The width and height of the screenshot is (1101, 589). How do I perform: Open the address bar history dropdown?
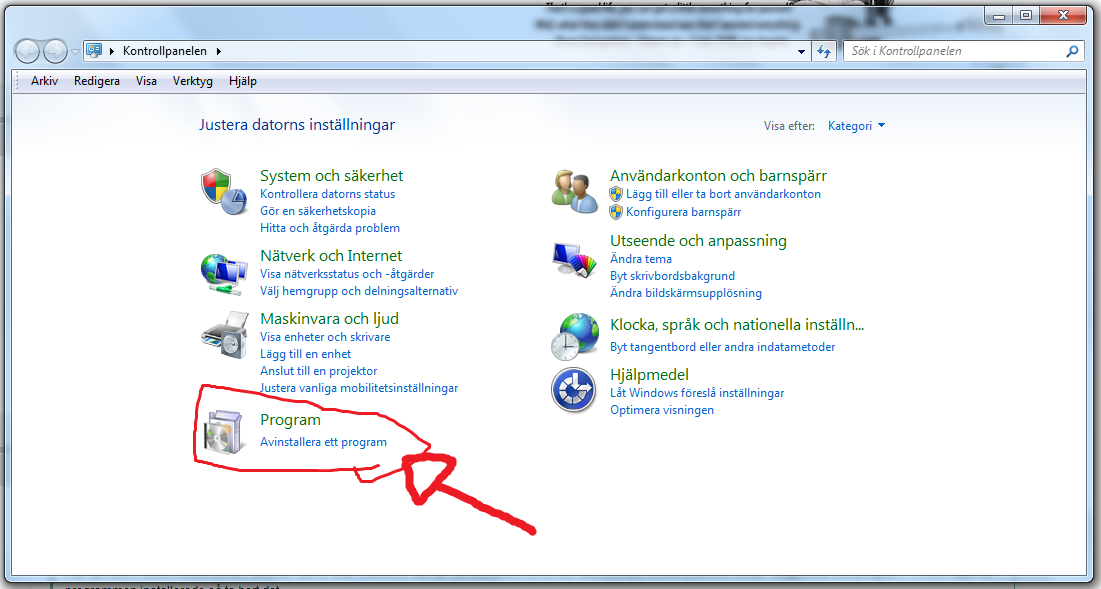tap(802, 51)
